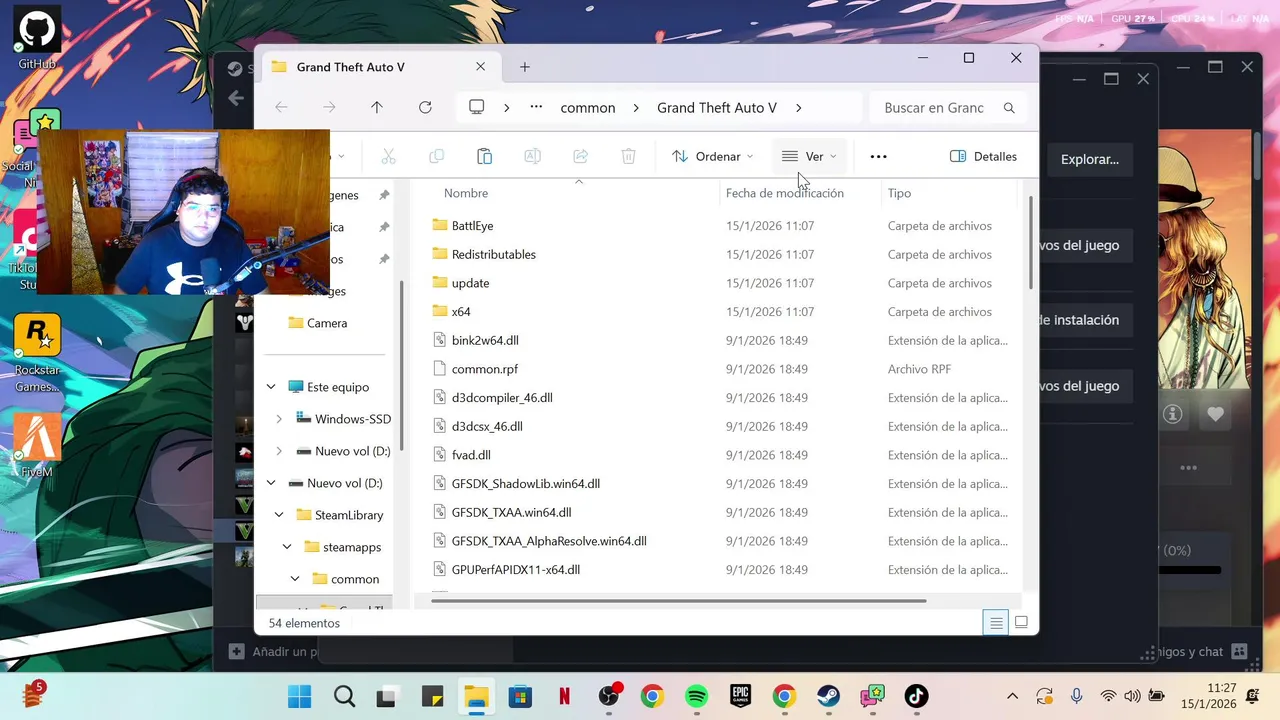Open the Ordenar dropdown
This screenshot has width=1280, height=720.
coord(712,156)
